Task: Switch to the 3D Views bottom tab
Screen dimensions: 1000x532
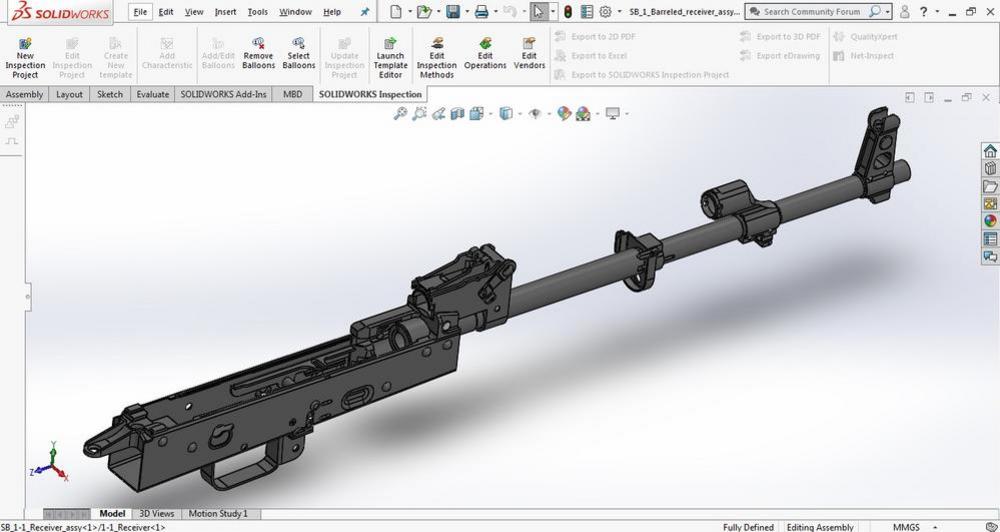Action: [x=157, y=514]
